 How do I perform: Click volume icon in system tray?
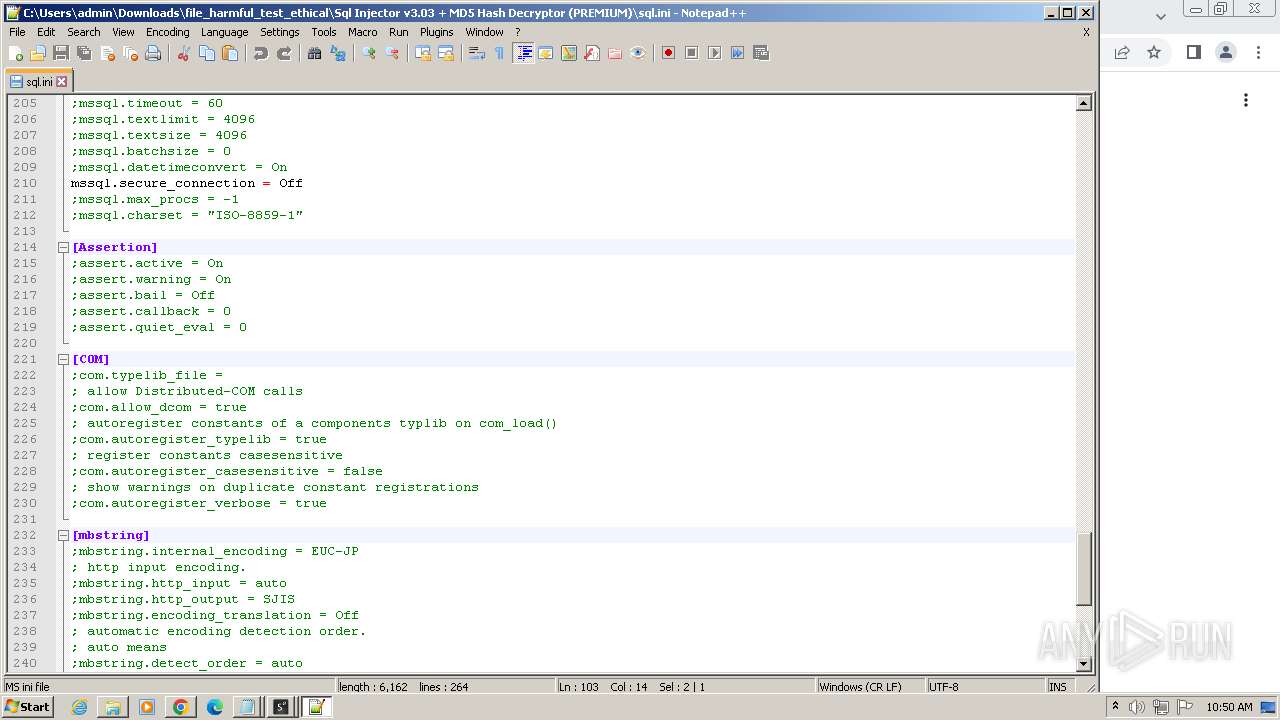point(1136,707)
